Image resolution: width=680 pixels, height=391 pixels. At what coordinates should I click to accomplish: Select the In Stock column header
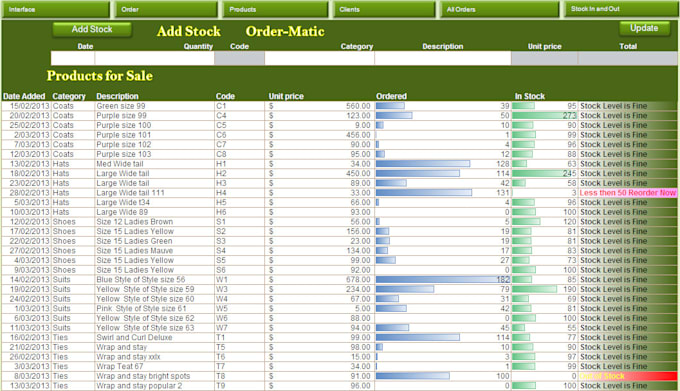point(530,96)
